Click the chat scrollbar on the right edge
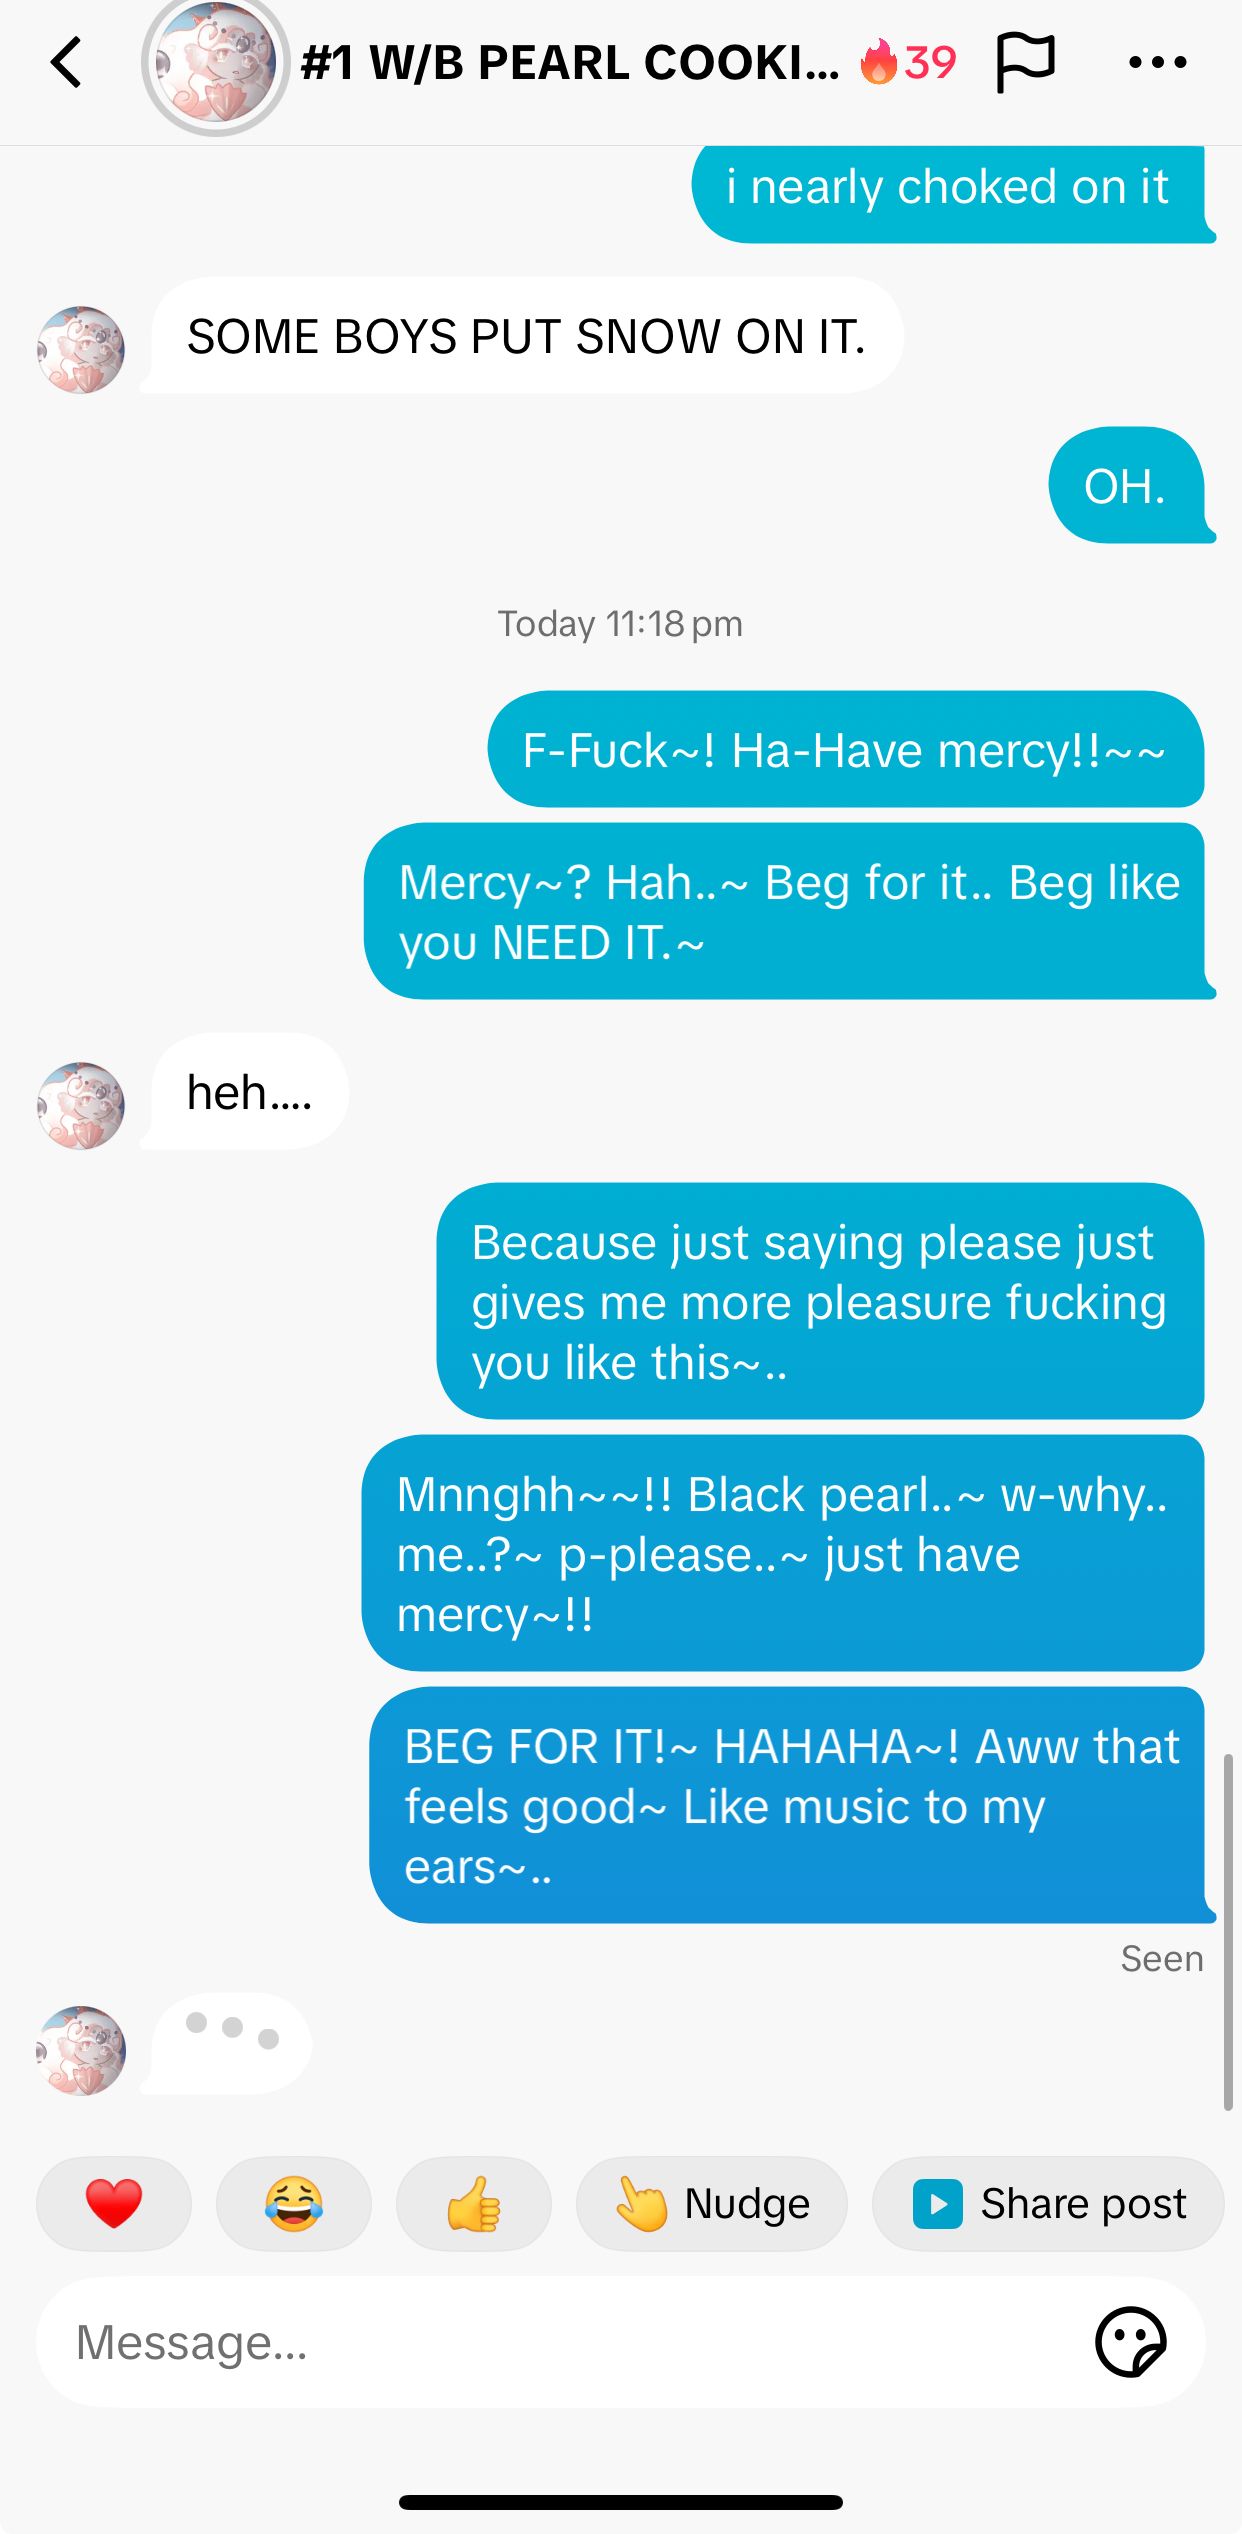The width and height of the screenshot is (1242, 2534). point(1227,1930)
